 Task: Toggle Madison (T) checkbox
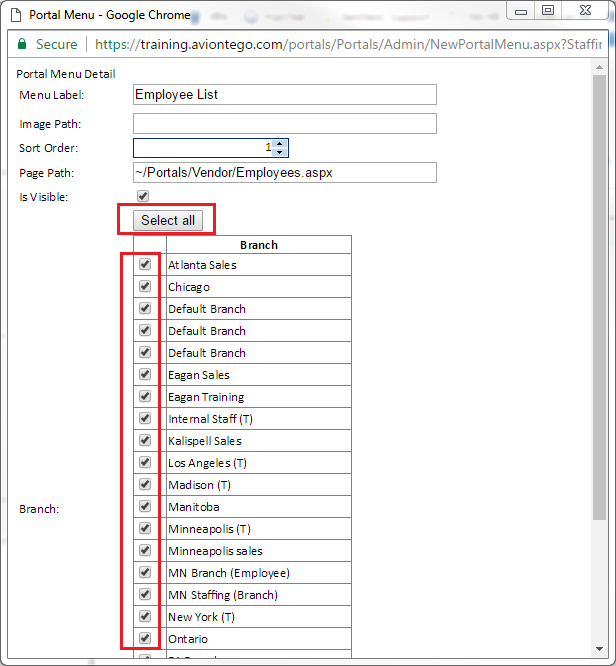coord(145,484)
